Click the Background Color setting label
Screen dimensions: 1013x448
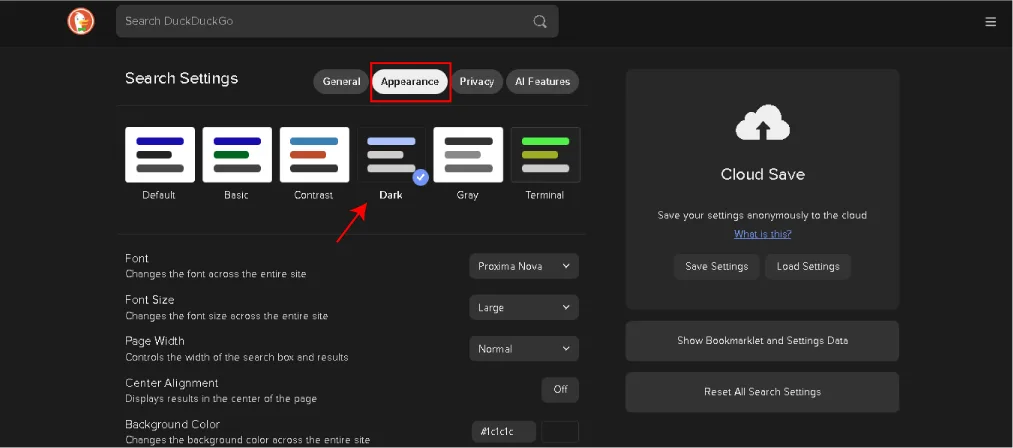click(x=172, y=424)
